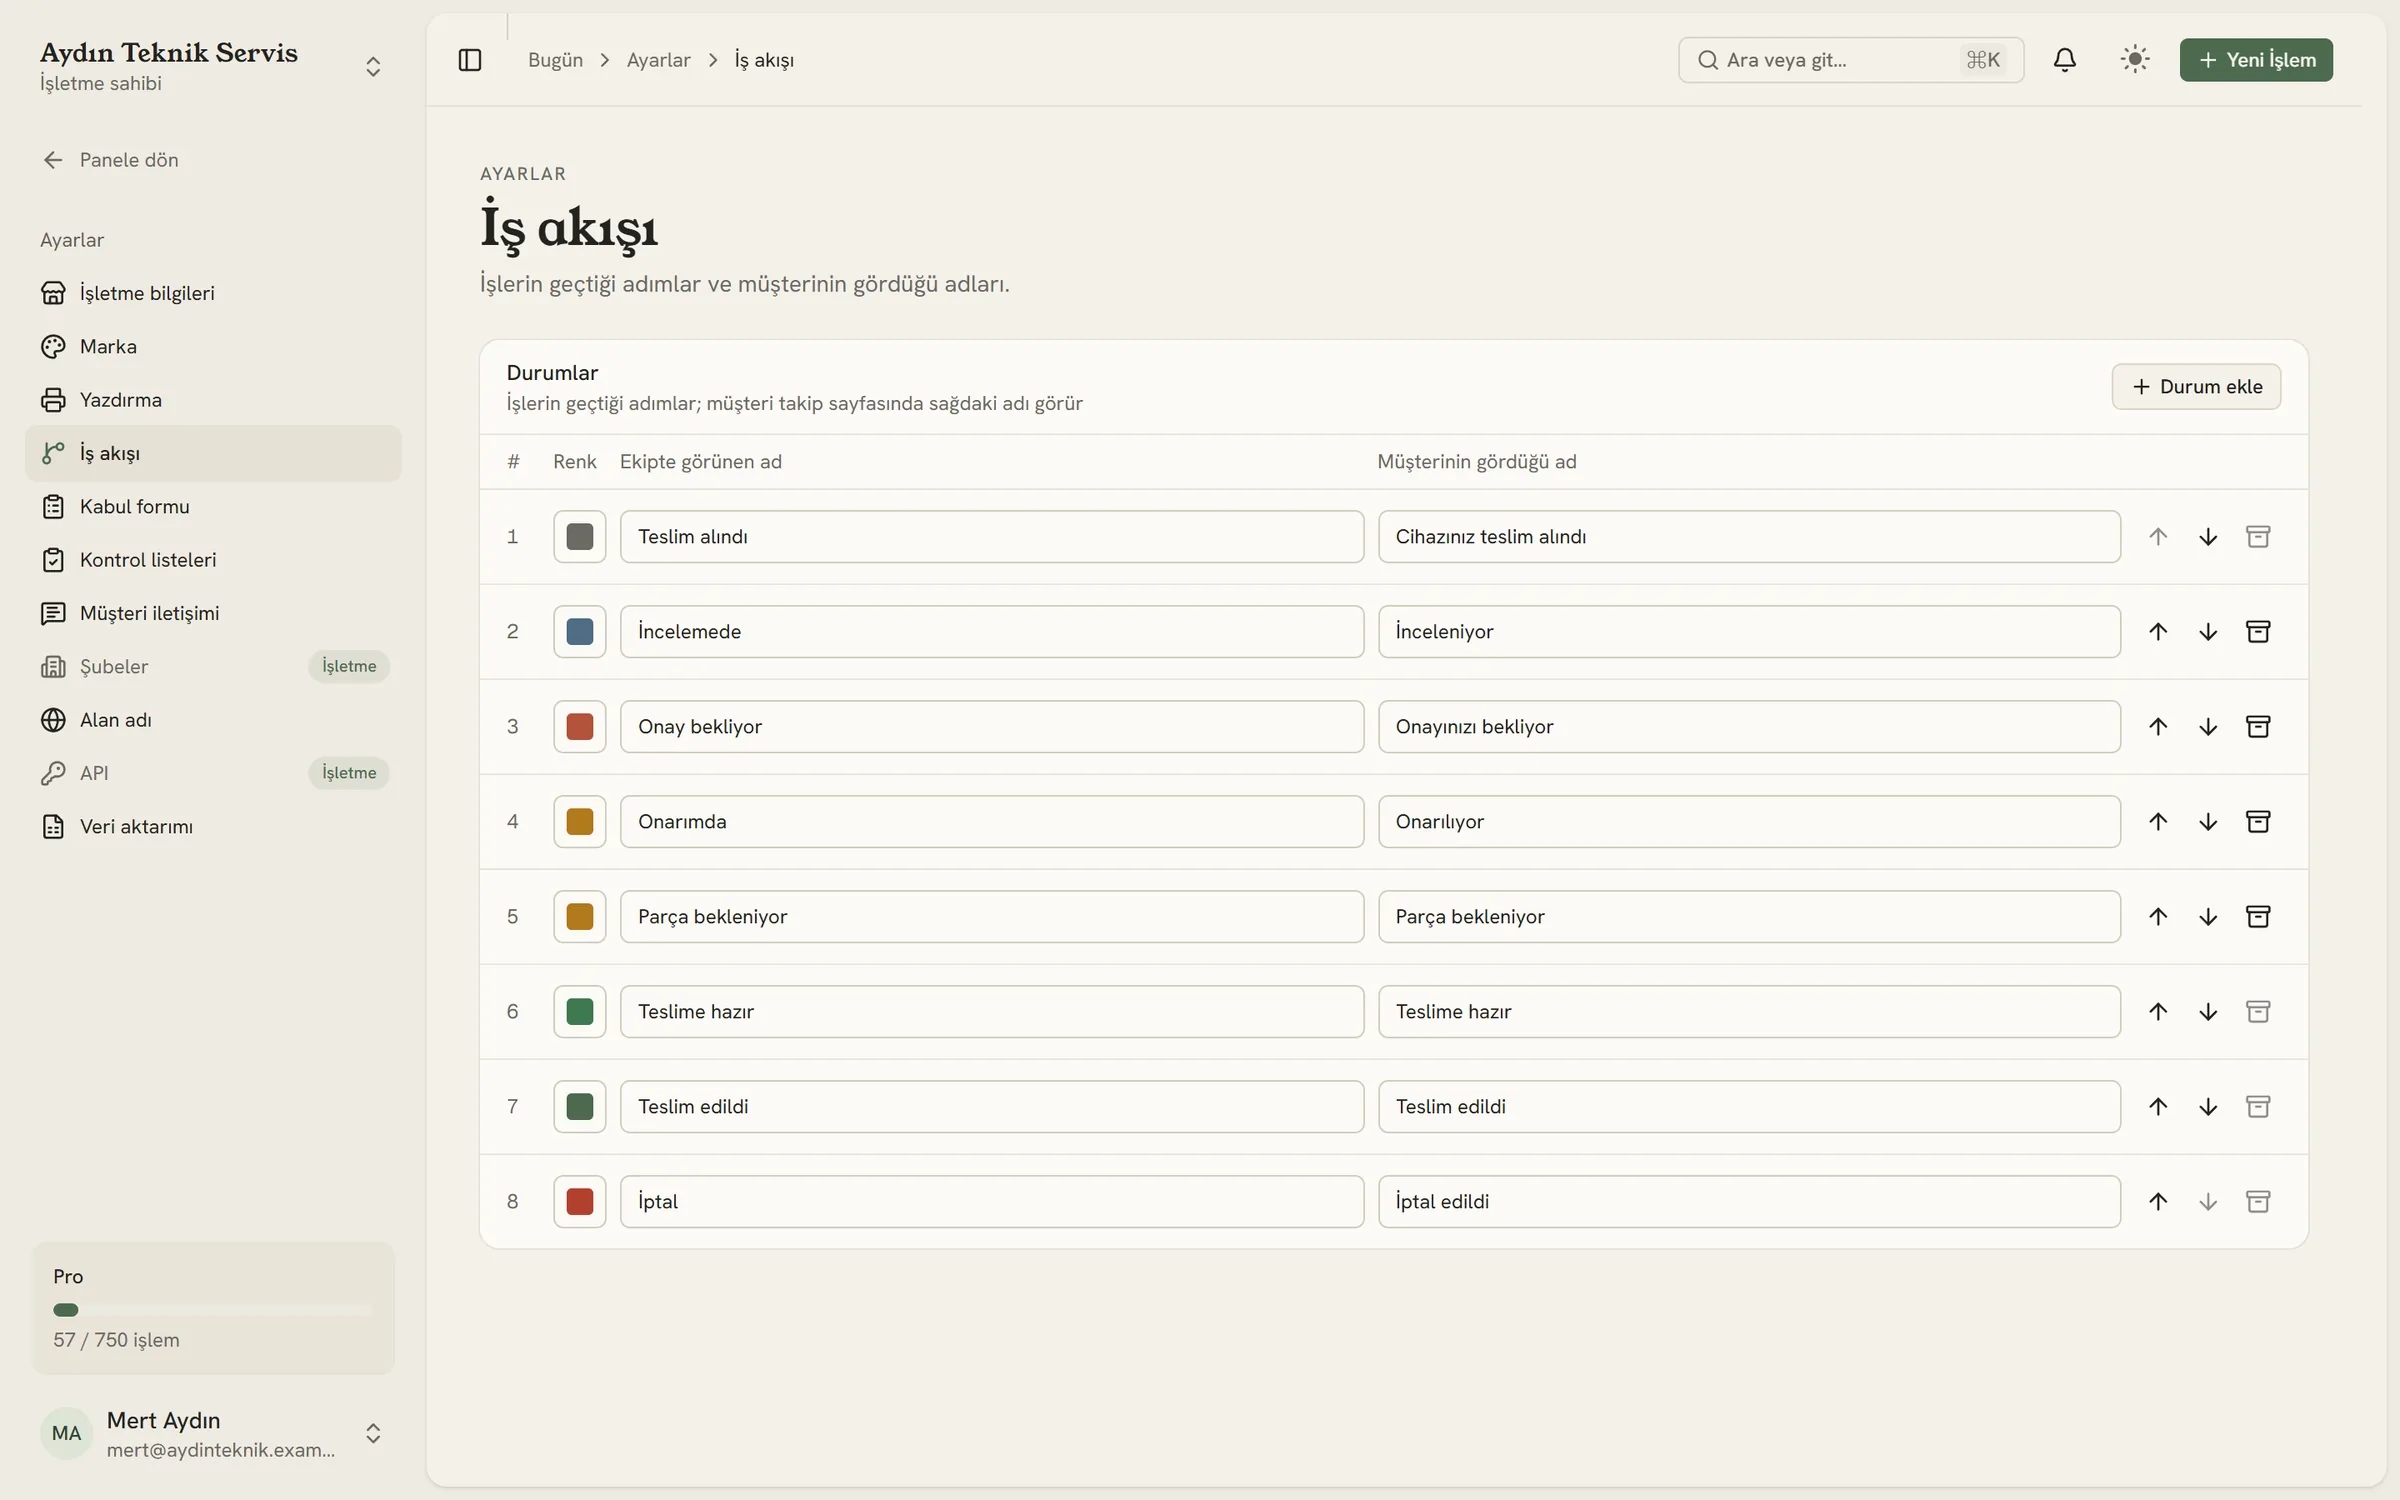Open Kontrol listeleri settings
This screenshot has height=1500, width=2400.
pos(213,560)
